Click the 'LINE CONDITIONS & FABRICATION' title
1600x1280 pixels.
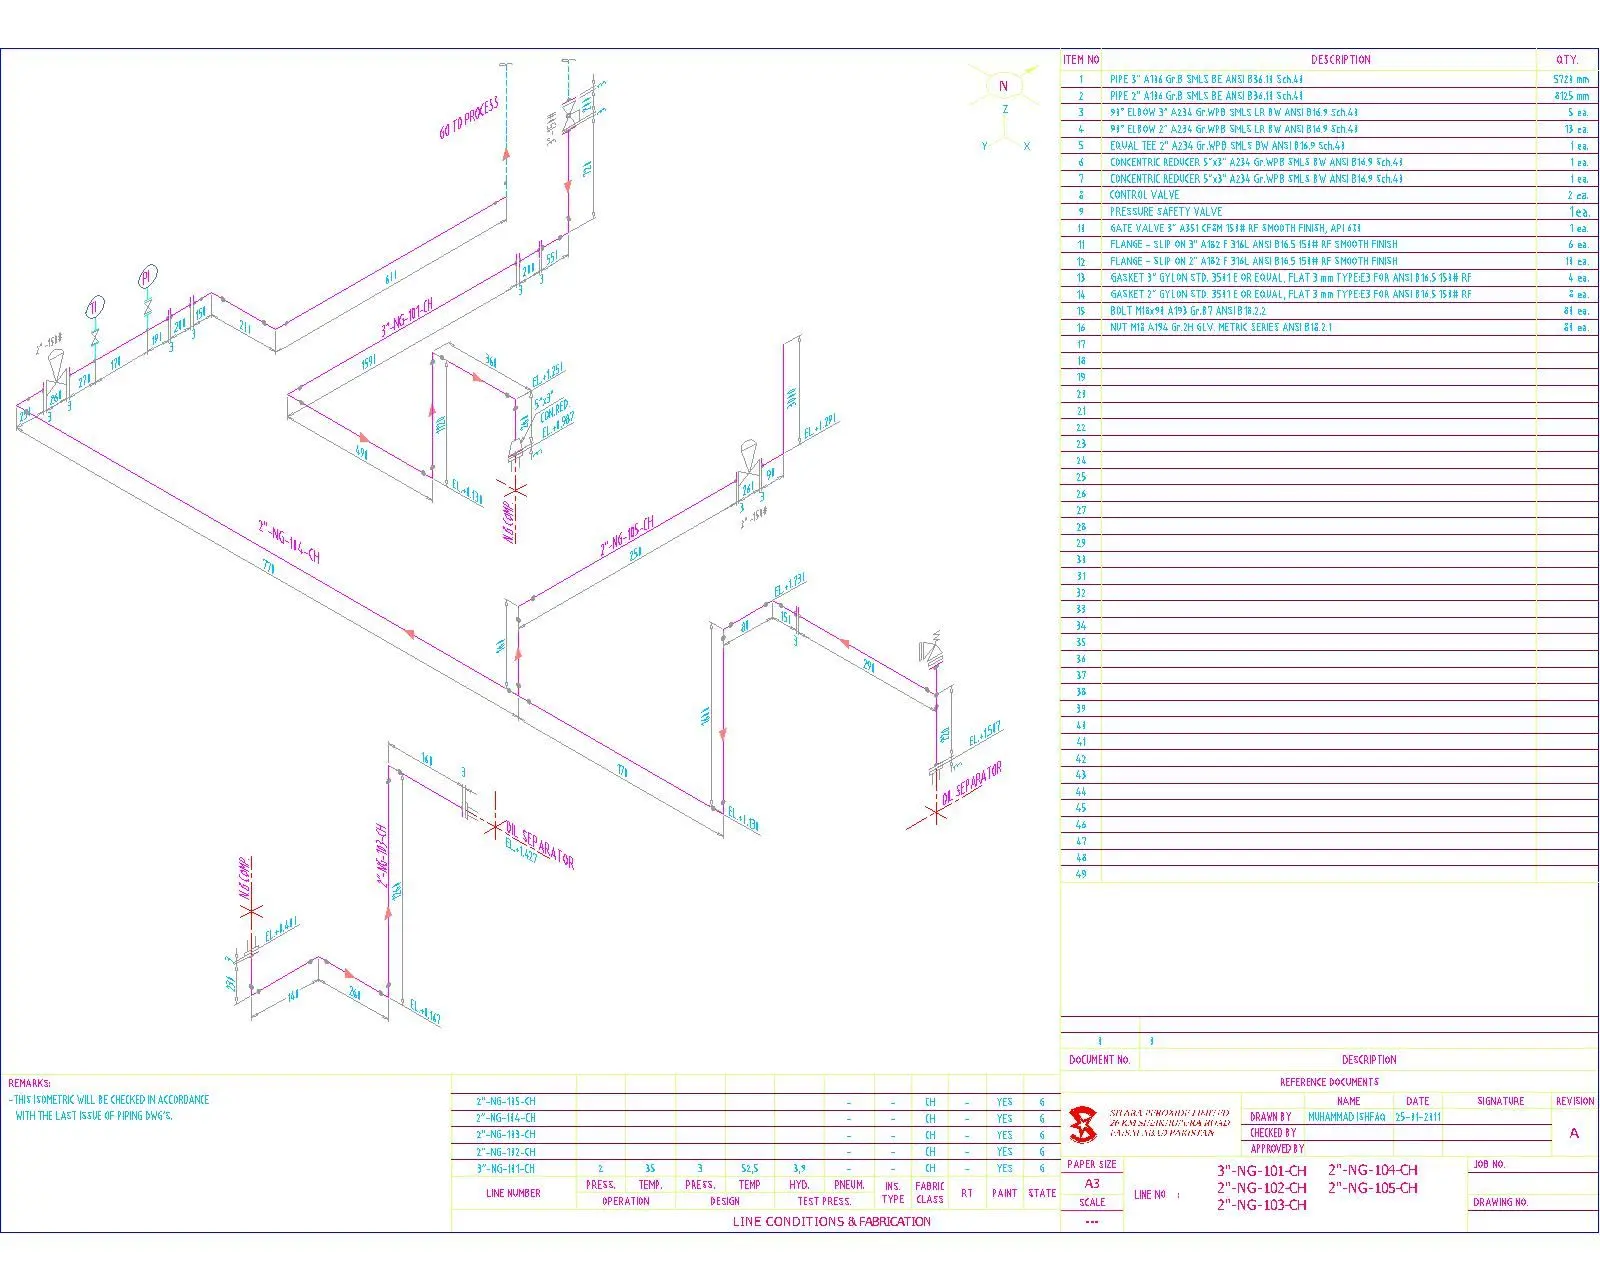[x=831, y=1222]
